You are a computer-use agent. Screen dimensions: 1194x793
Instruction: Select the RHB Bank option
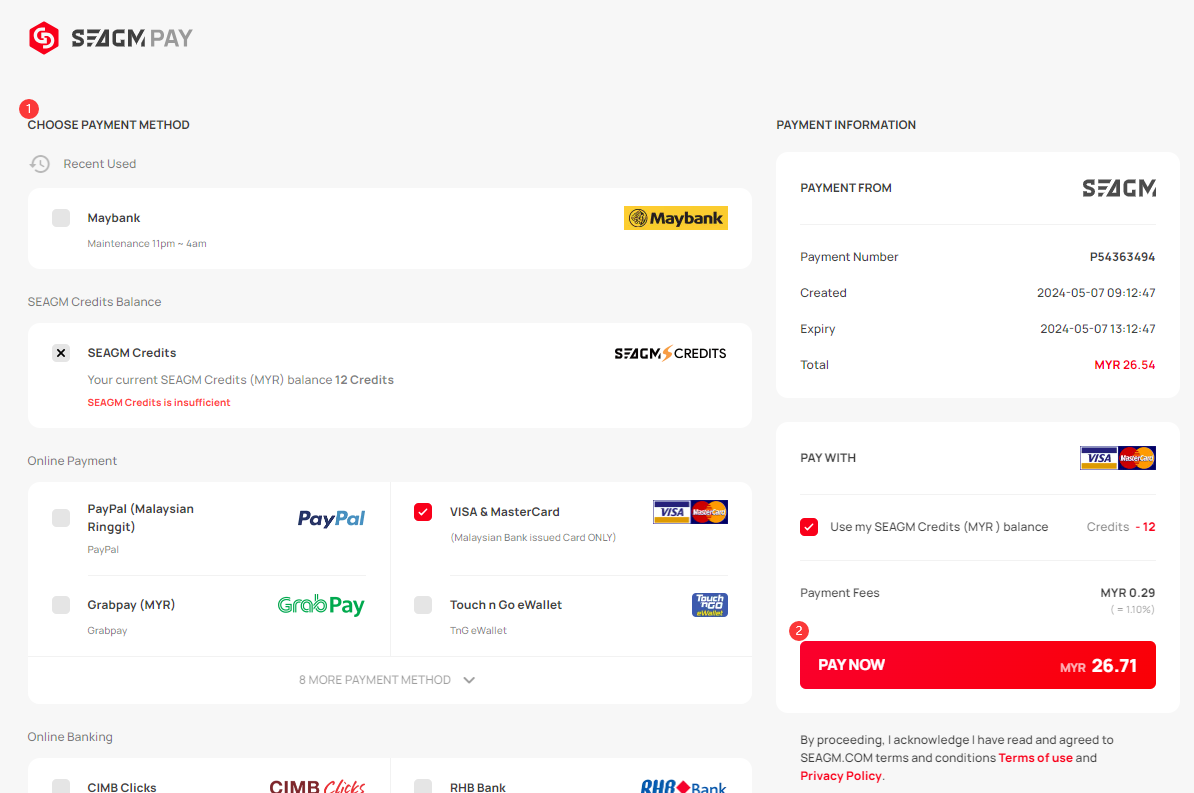[423, 786]
